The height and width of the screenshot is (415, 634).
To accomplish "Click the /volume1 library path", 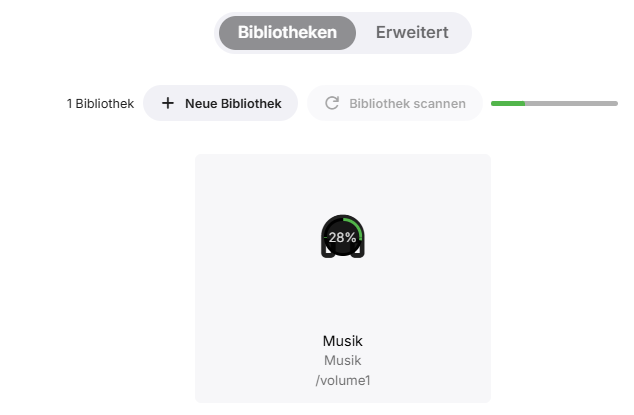I will coord(343,380).
